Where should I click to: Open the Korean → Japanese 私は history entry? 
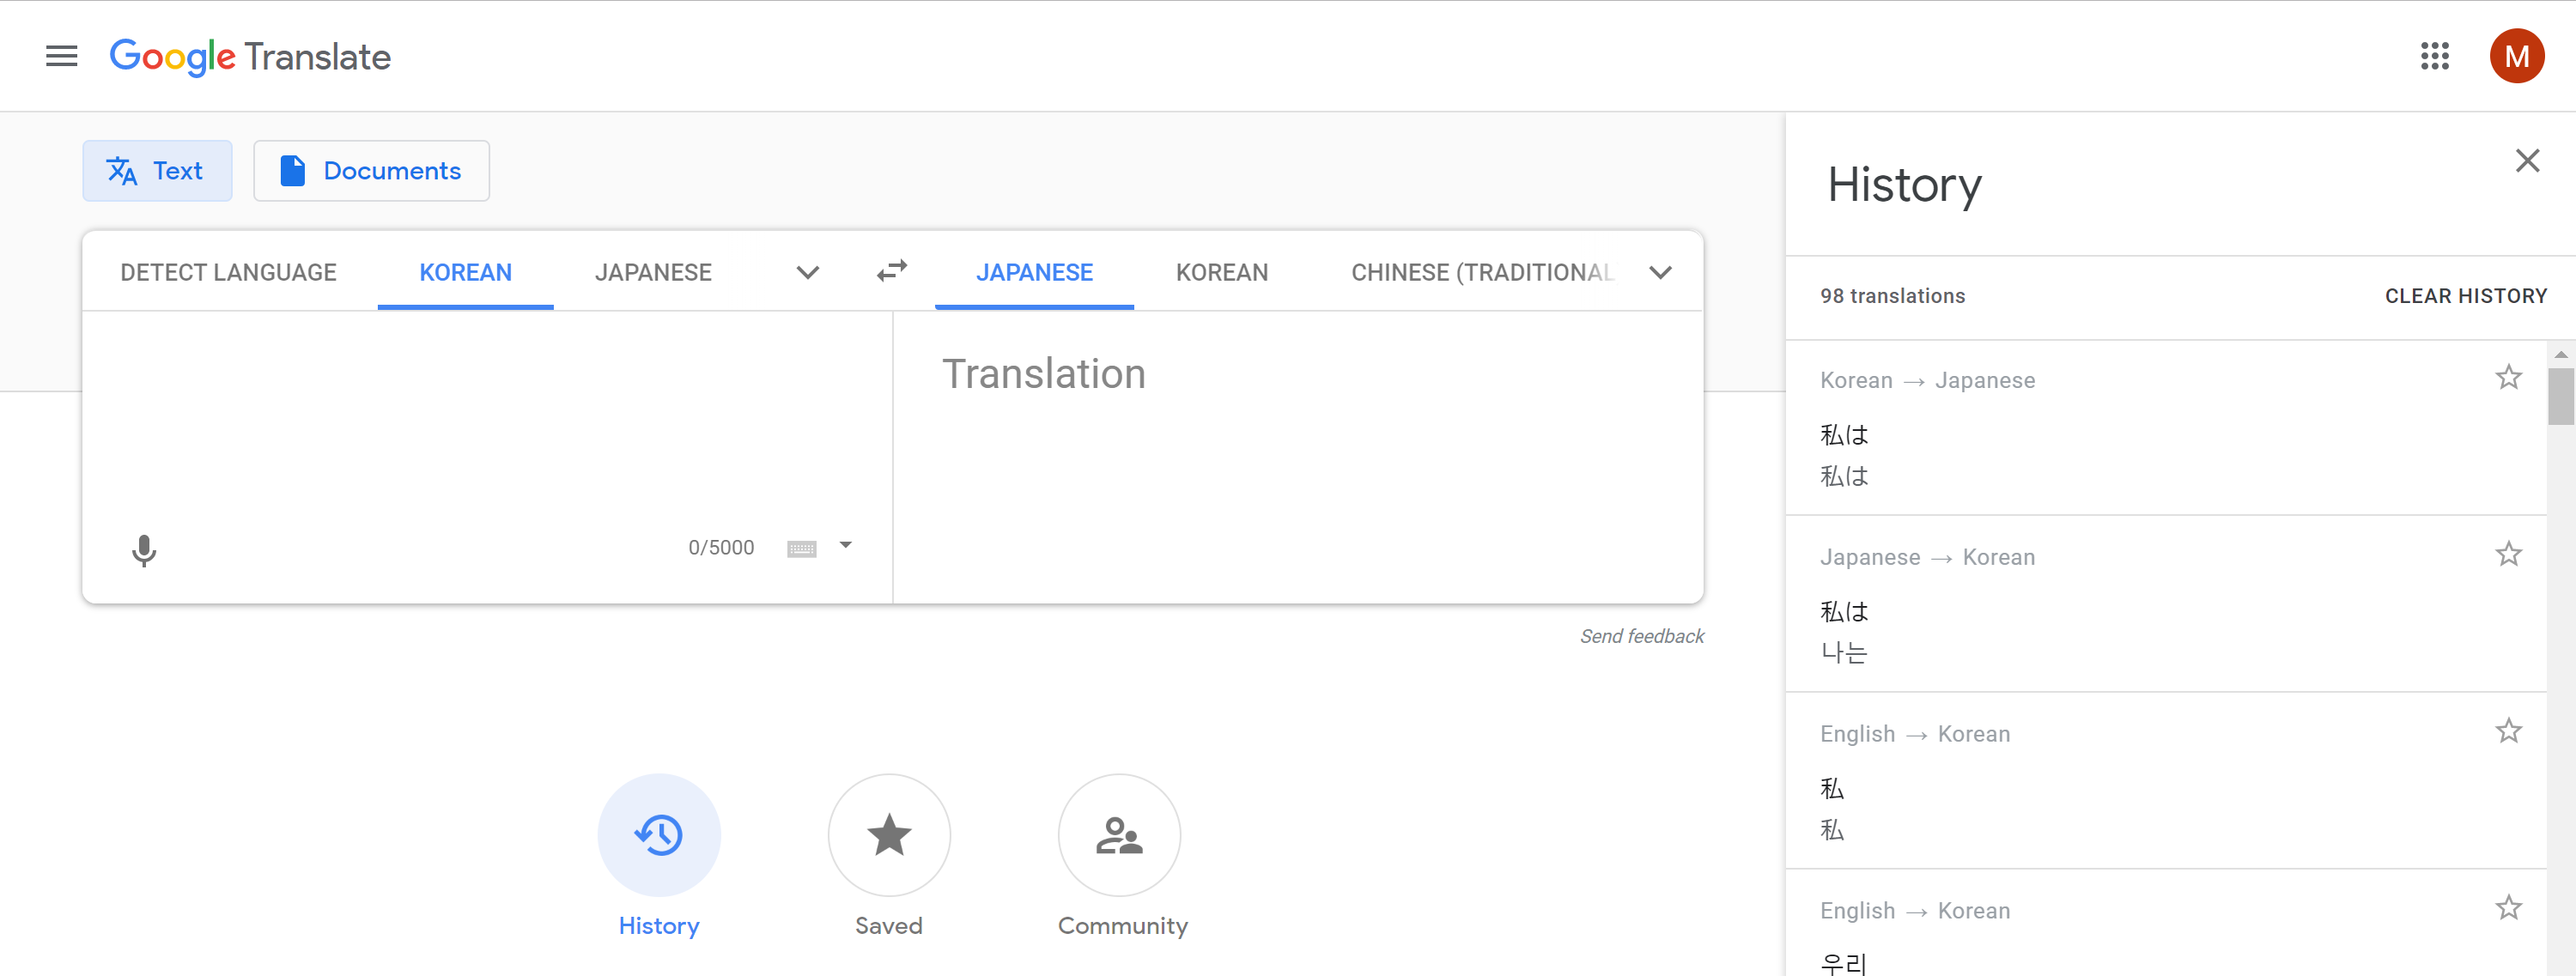[2165, 428]
